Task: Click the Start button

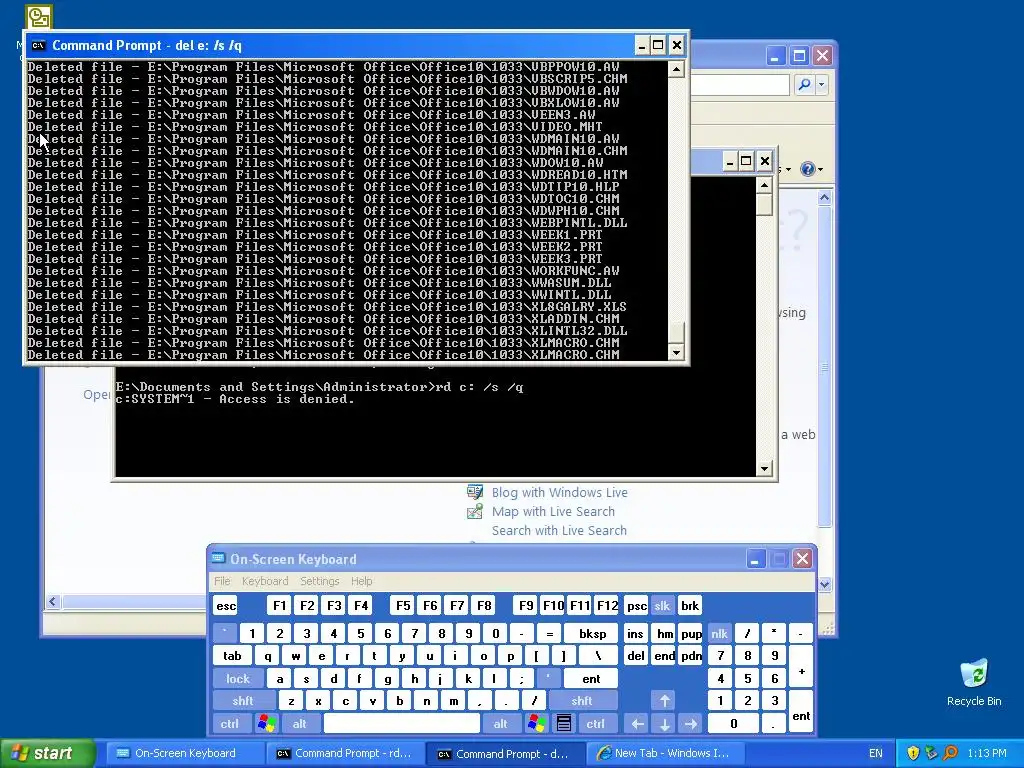Action: coord(46,753)
